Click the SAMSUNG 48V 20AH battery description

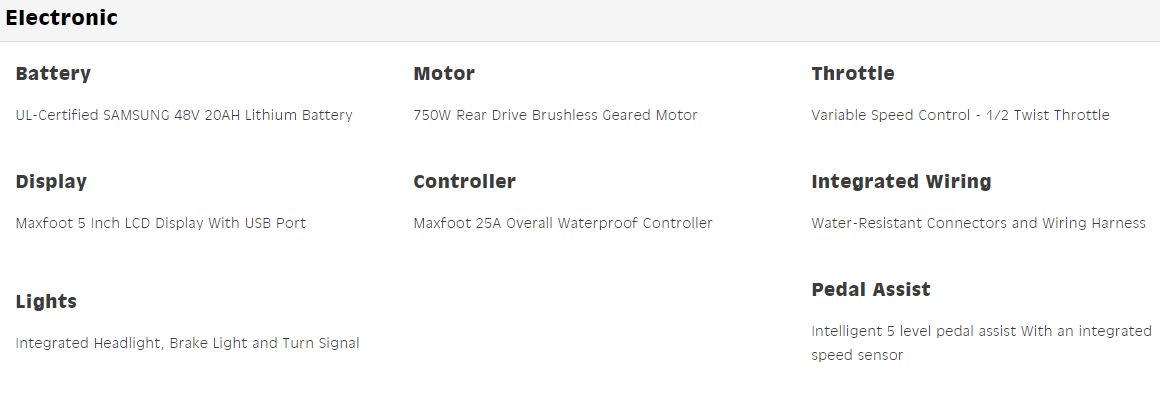pyautogui.click(x=183, y=115)
